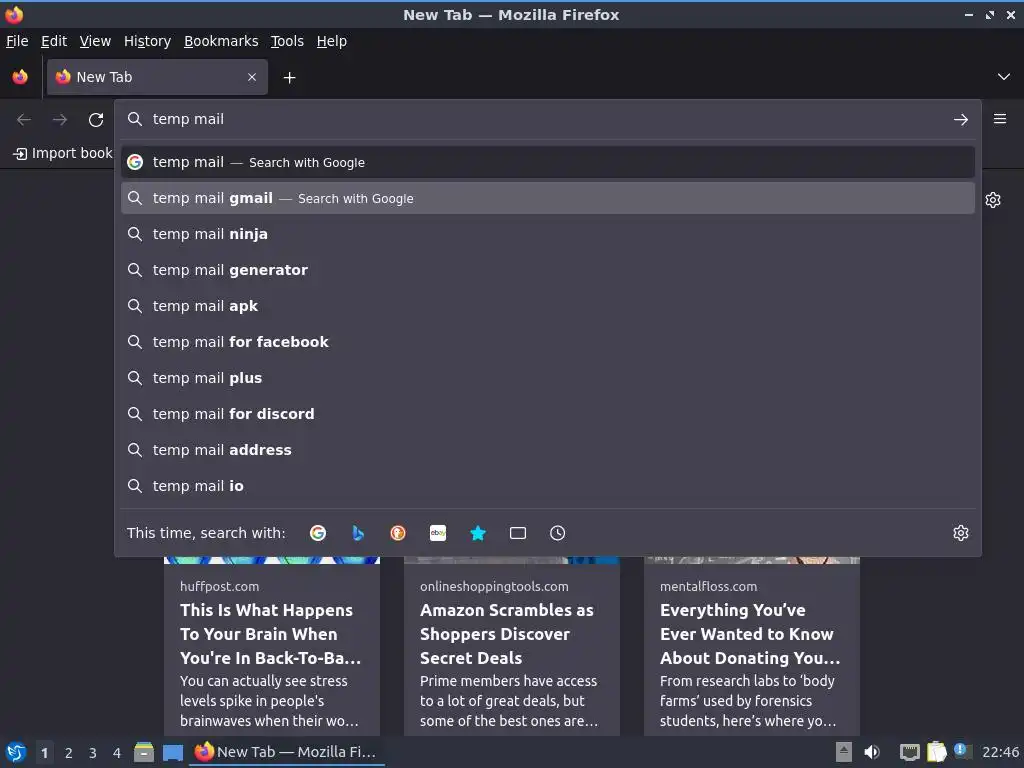Open network monitor tray icon
The width and height of the screenshot is (1024, 768).
(910, 752)
